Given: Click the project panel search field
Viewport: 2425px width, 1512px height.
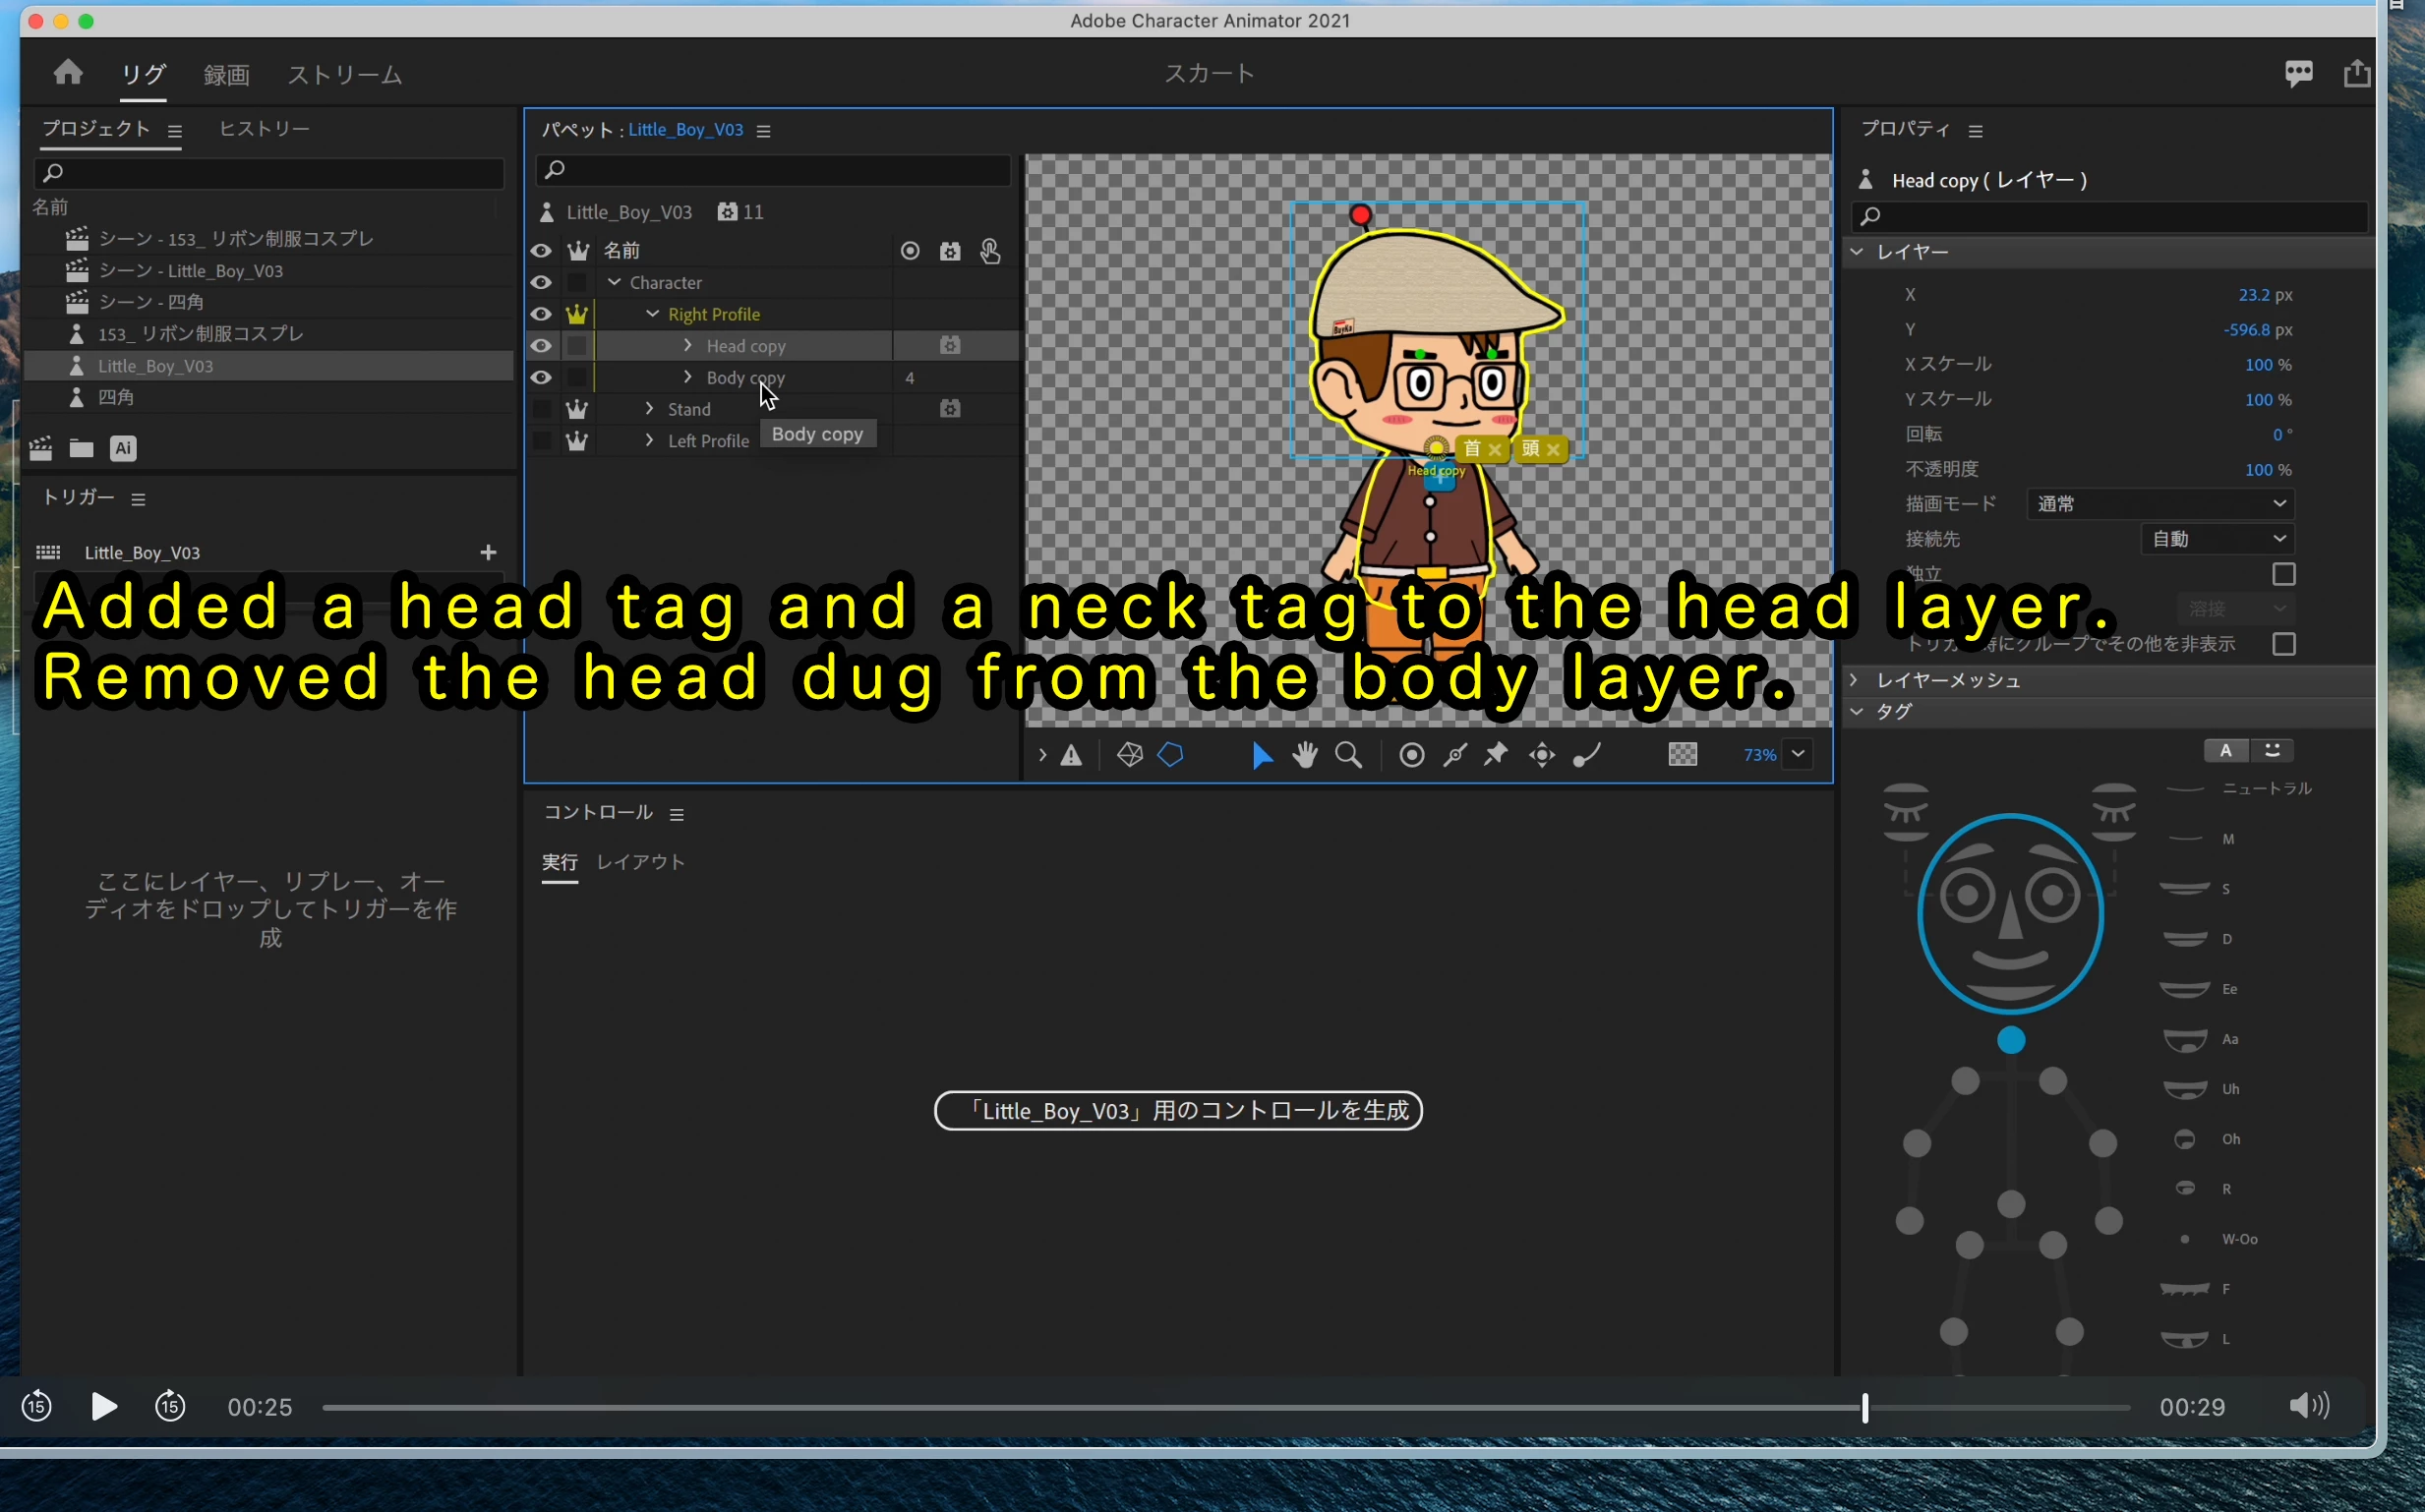Looking at the screenshot, I should click(x=270, y=173).
